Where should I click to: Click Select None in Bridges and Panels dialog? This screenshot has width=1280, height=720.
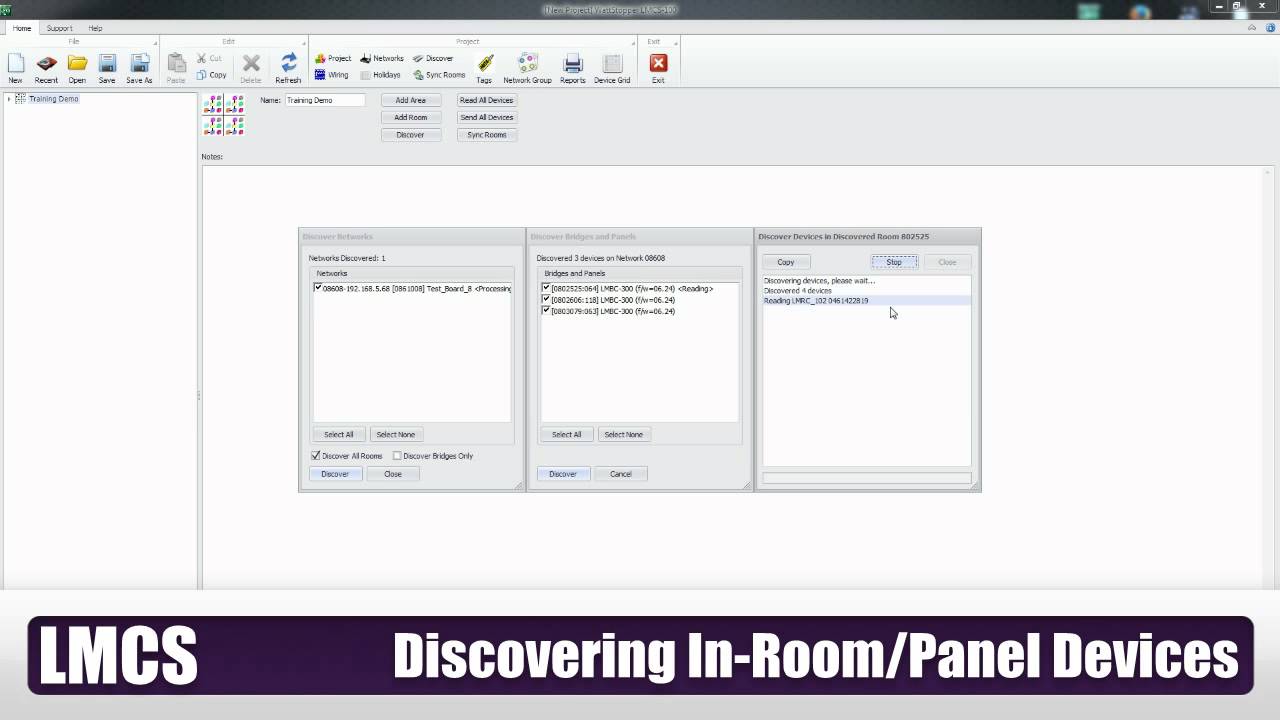[x=623, y=434]
